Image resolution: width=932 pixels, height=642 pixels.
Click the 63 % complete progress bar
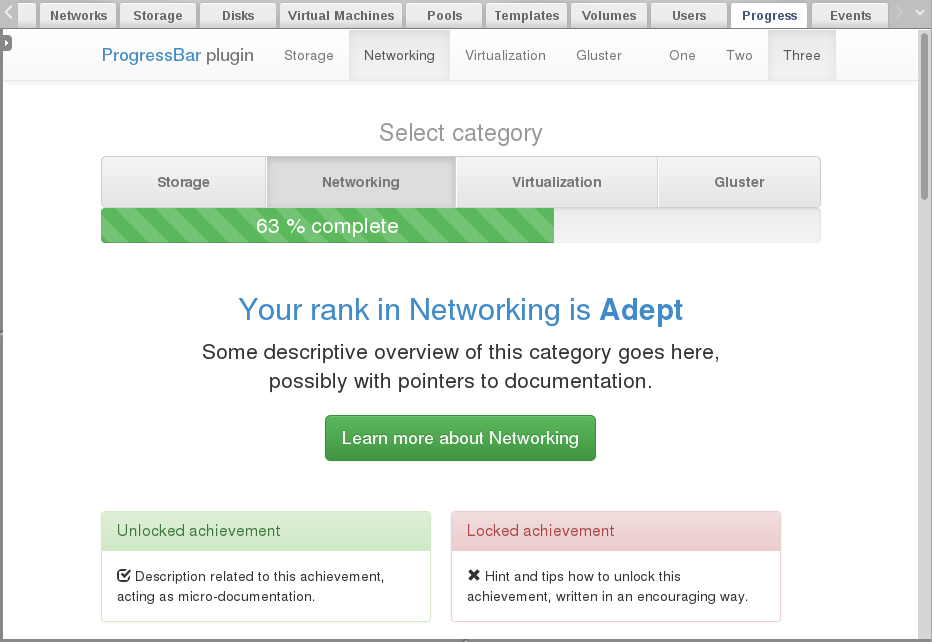click(x=327, y=226)
